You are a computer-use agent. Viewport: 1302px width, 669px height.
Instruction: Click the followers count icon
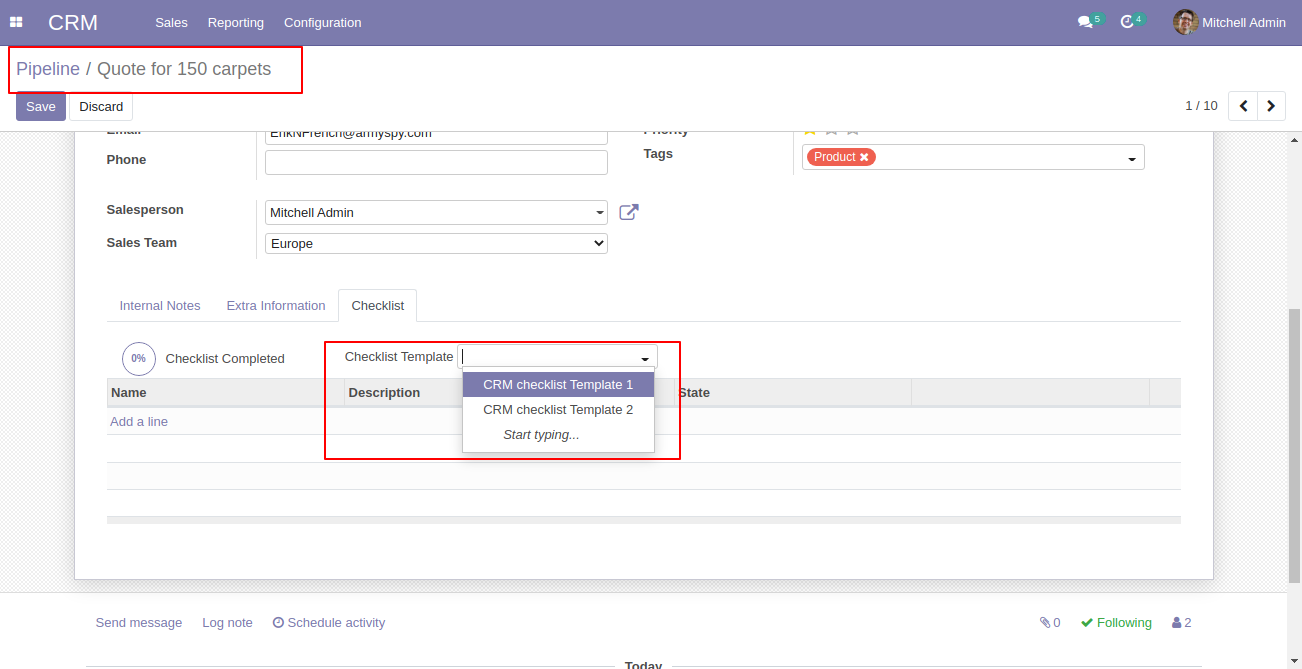(x=1181, y=622)
